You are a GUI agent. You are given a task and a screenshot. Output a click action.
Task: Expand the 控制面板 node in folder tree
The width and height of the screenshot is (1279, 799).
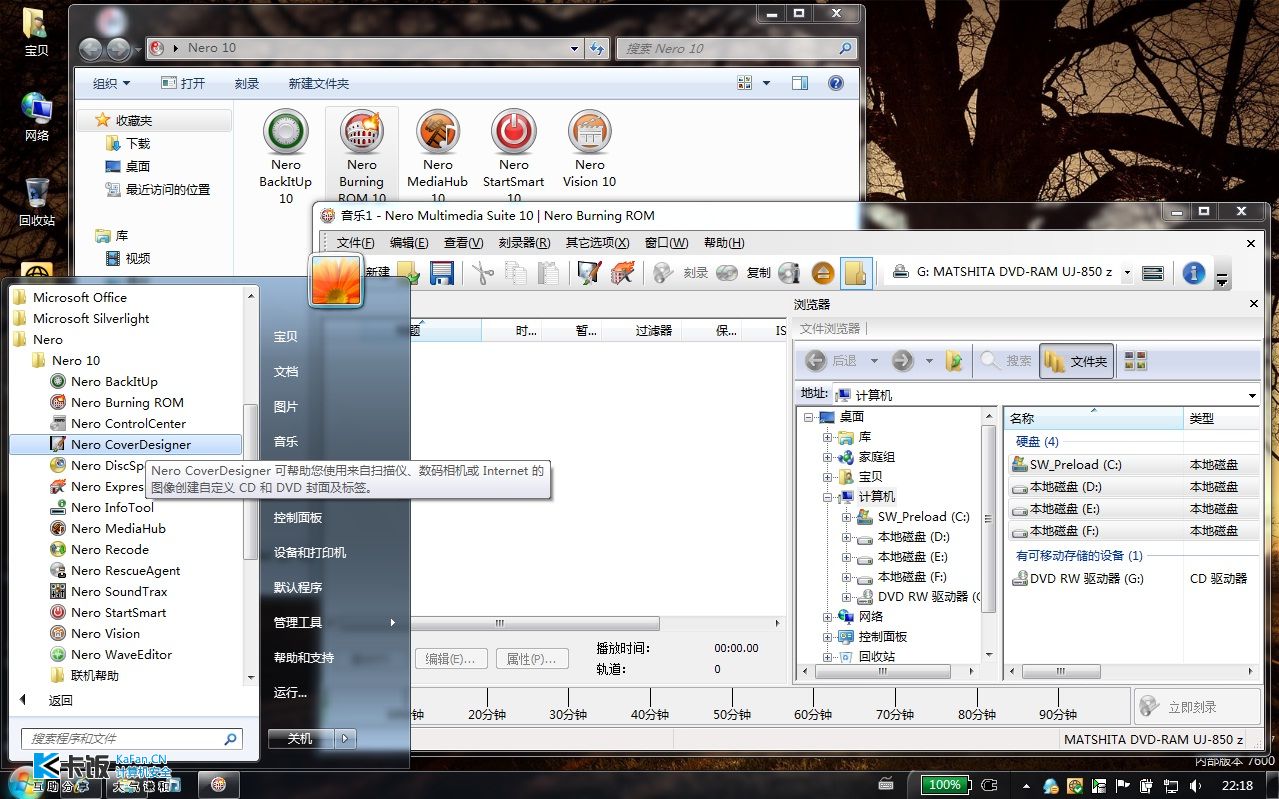pyautogui.click(x=827, y=637)
